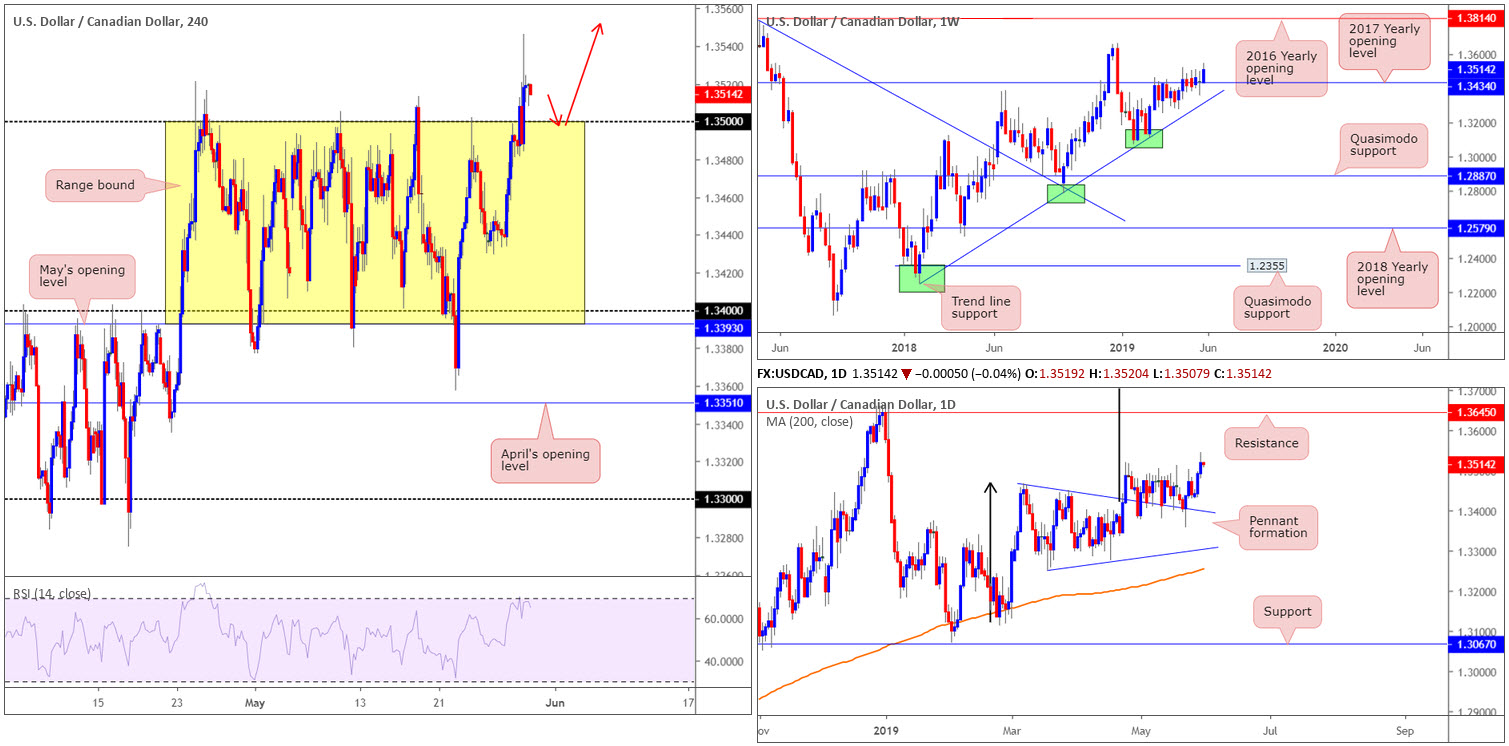The image size is (1509, 746).
Task: Click the 1.34340 price tag on weekly chart
Action: pyautogui.click(x=1476, y=86)
